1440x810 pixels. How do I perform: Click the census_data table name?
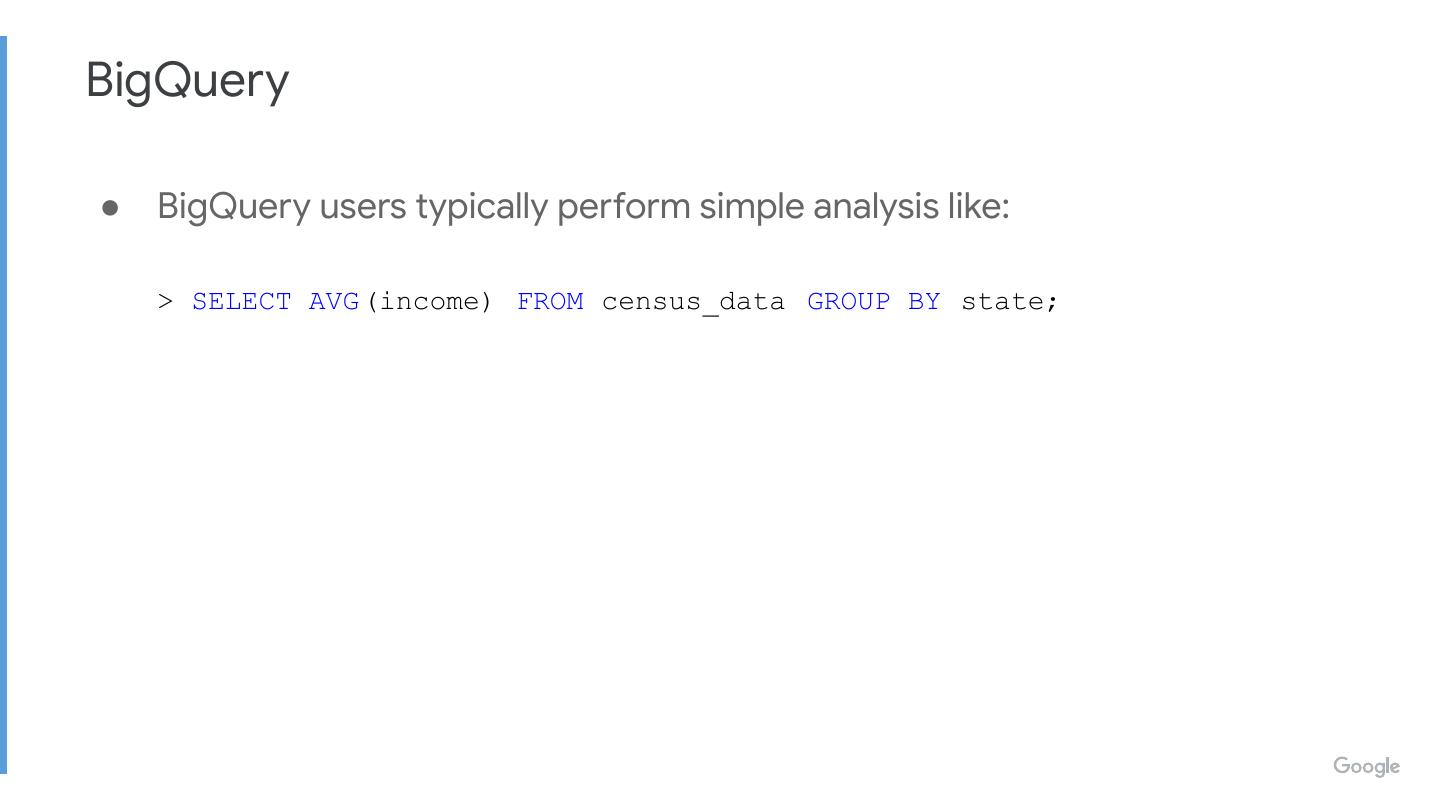pos(693,301)
